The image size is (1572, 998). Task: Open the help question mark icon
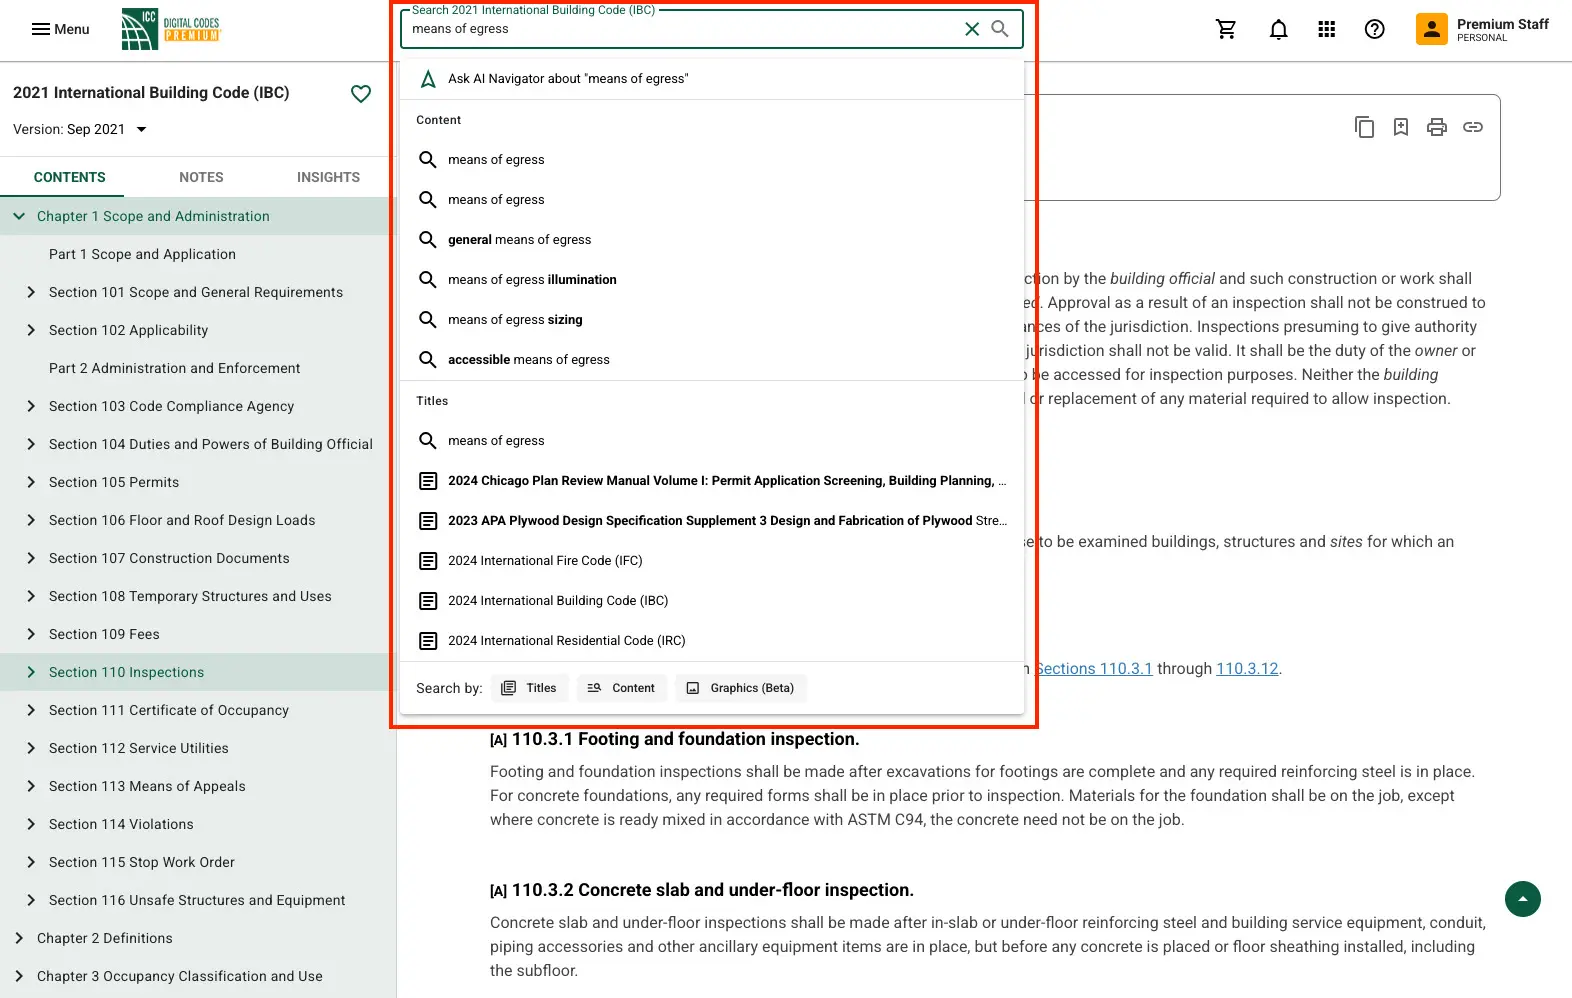point(1375,30)
